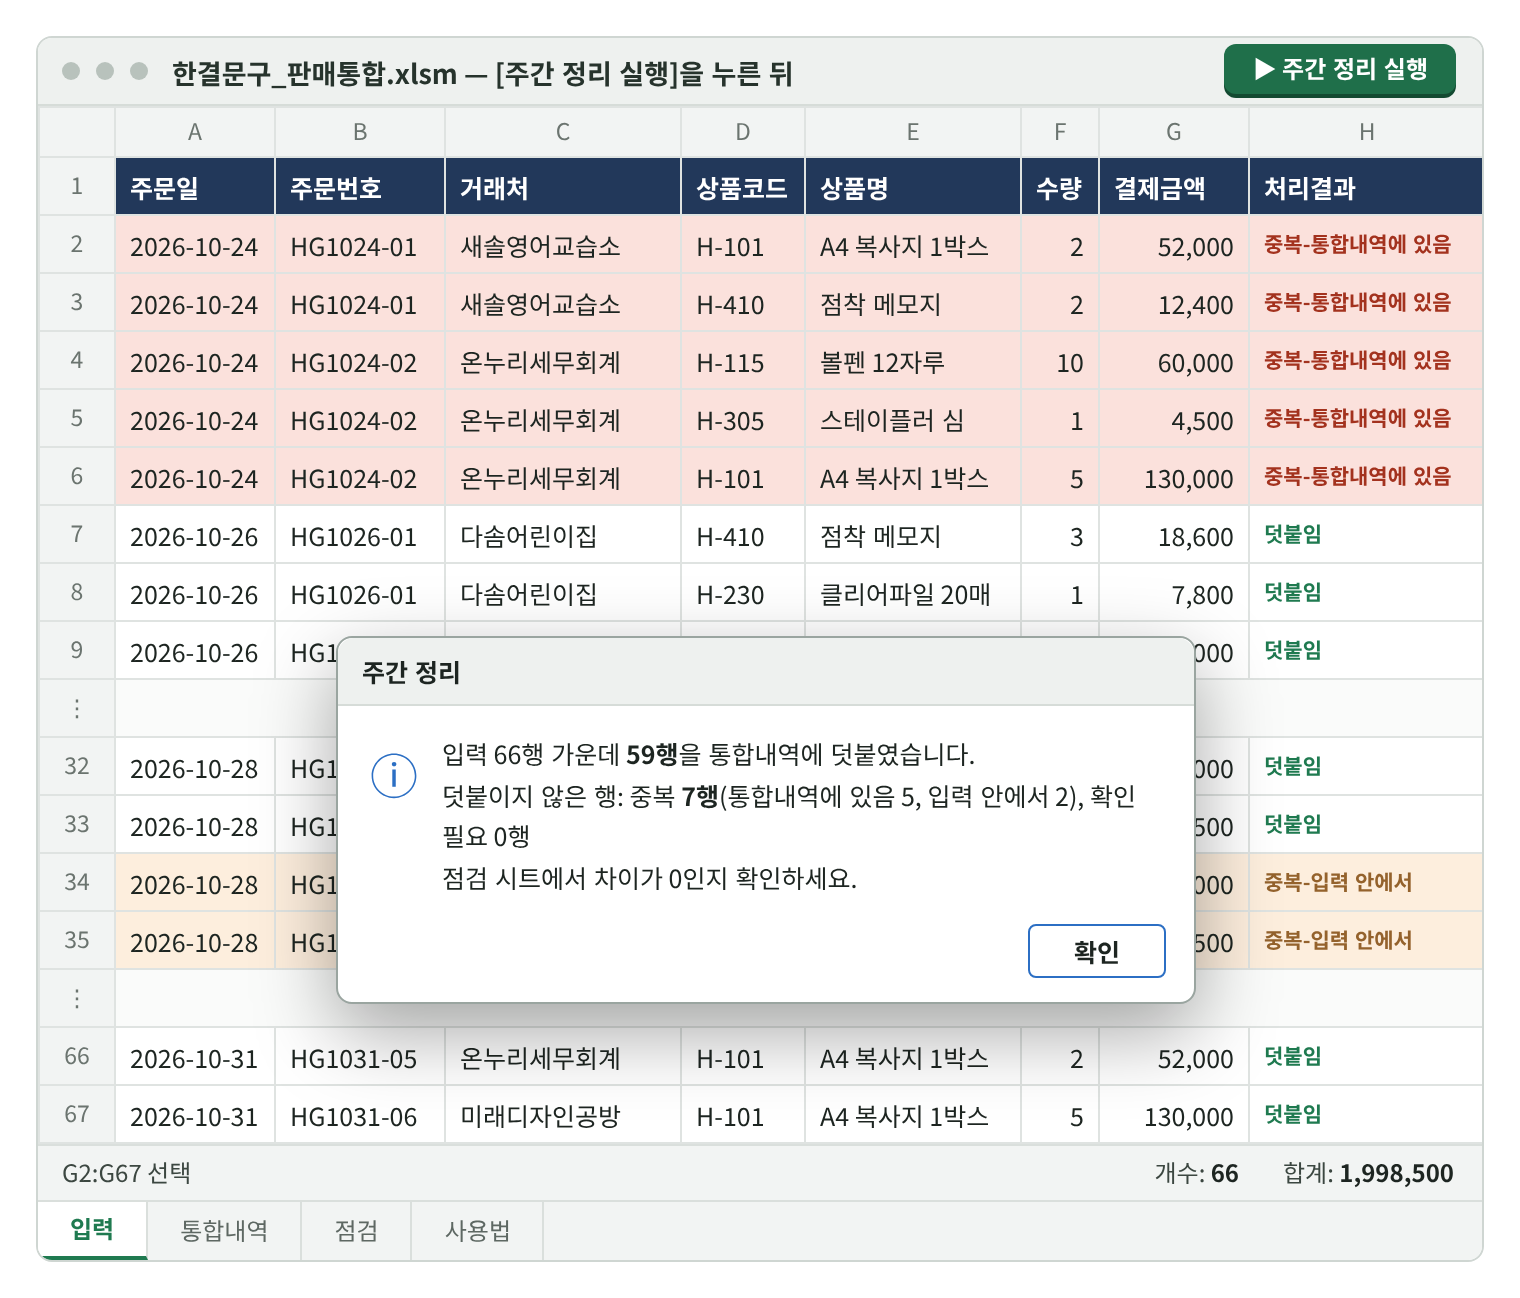Select column C header
The width and height of the screenshot is (1520, 1298).
pos(563,132)
